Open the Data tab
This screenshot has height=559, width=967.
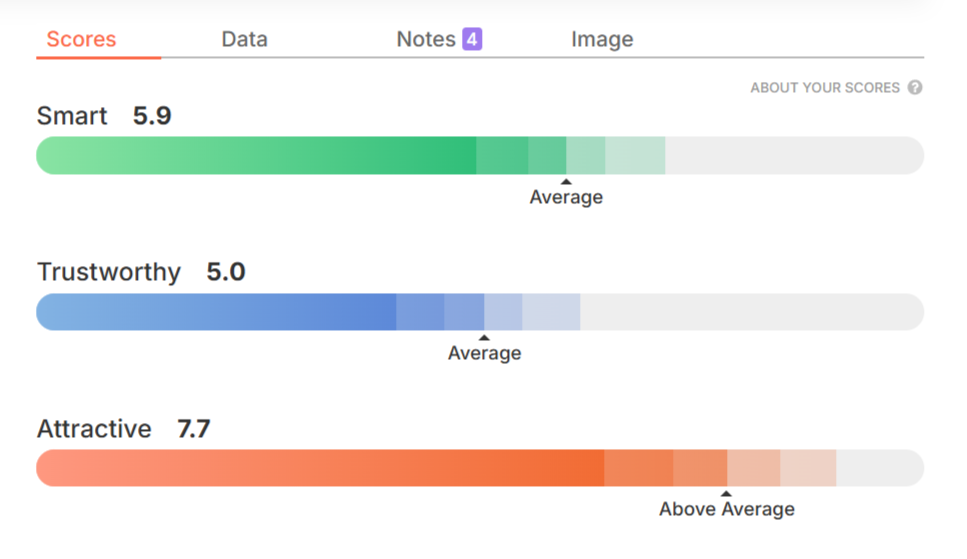pos(244,40)
